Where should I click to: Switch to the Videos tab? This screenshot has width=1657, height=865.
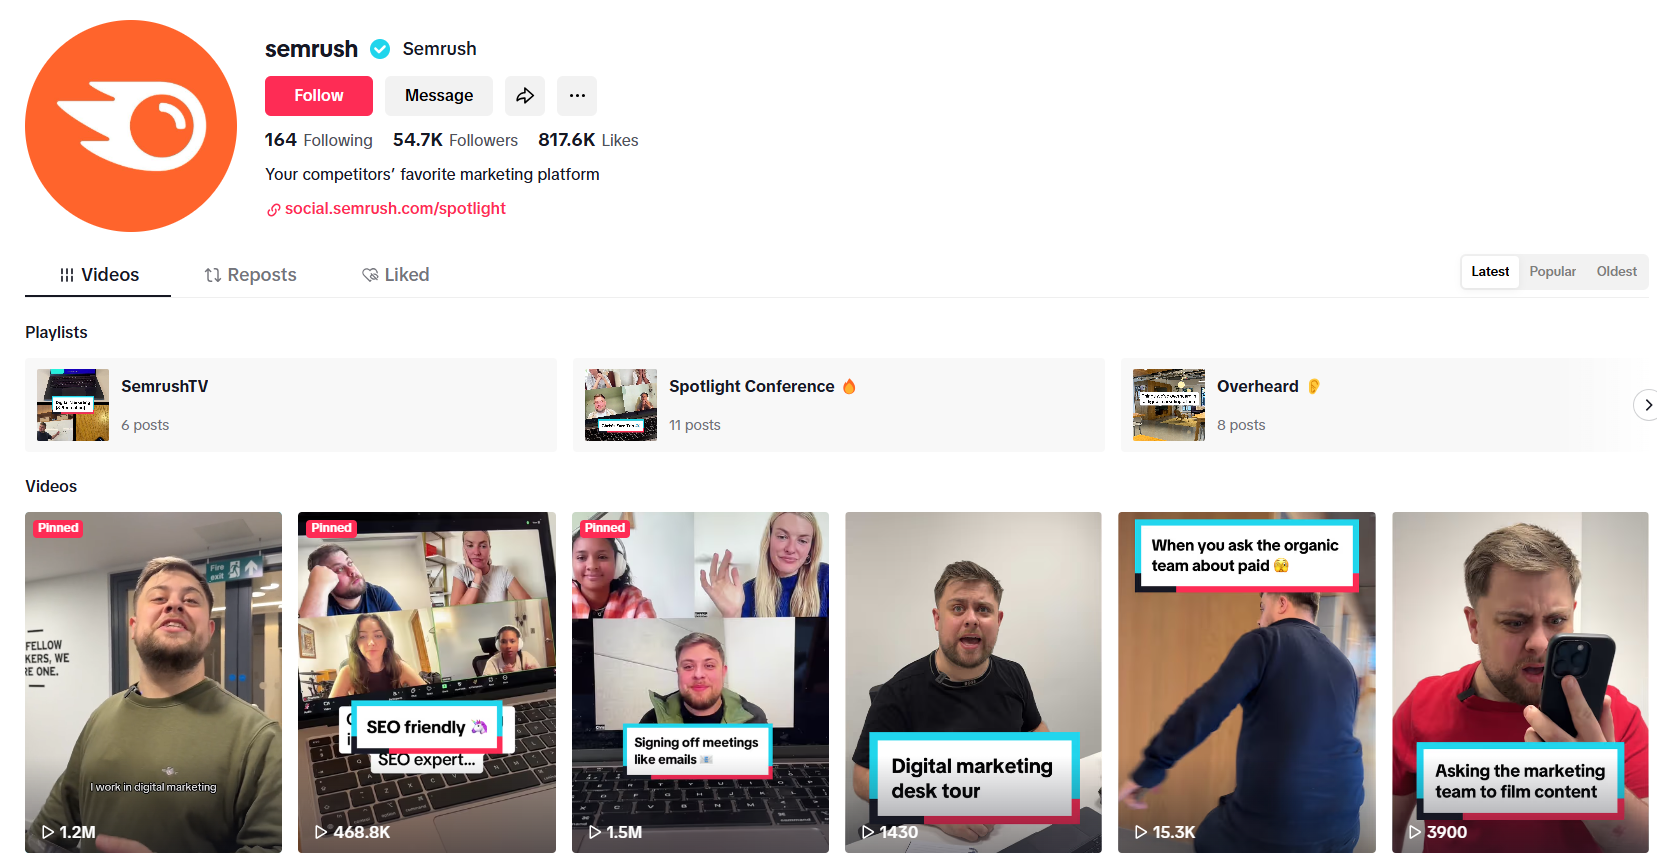click(x=98, y=275)
